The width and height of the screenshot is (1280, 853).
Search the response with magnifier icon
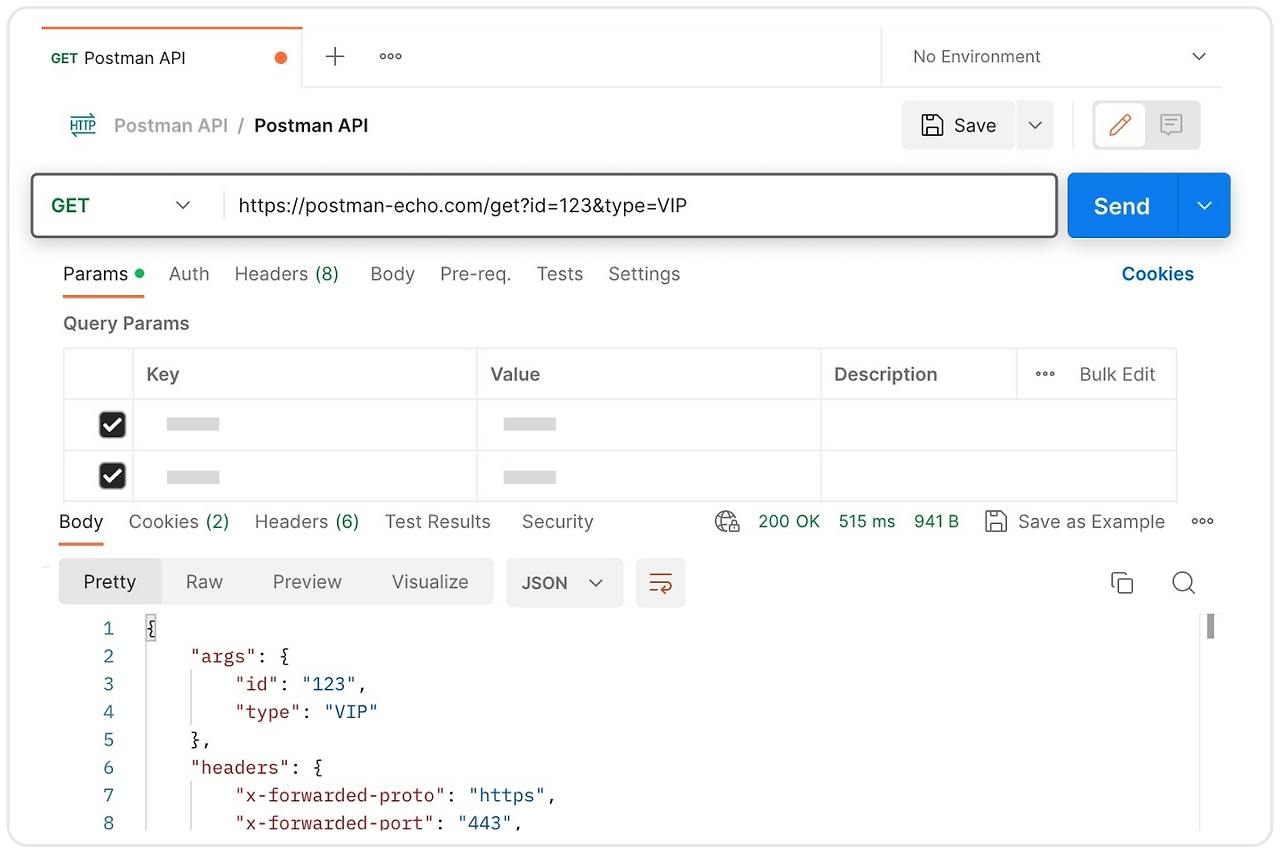pos(1183,583)
